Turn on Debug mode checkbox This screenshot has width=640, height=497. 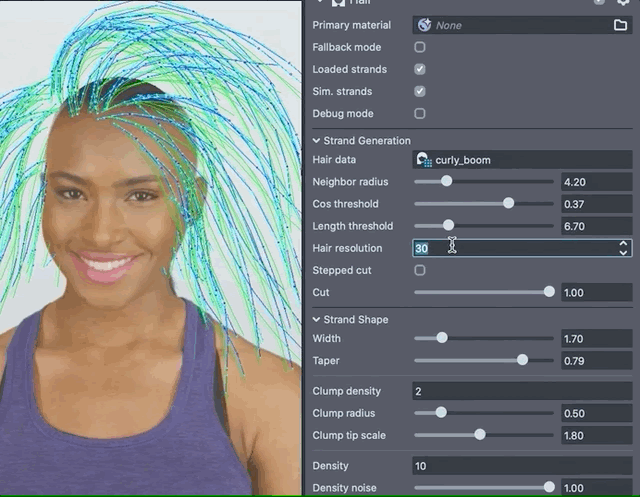[420, 114]
